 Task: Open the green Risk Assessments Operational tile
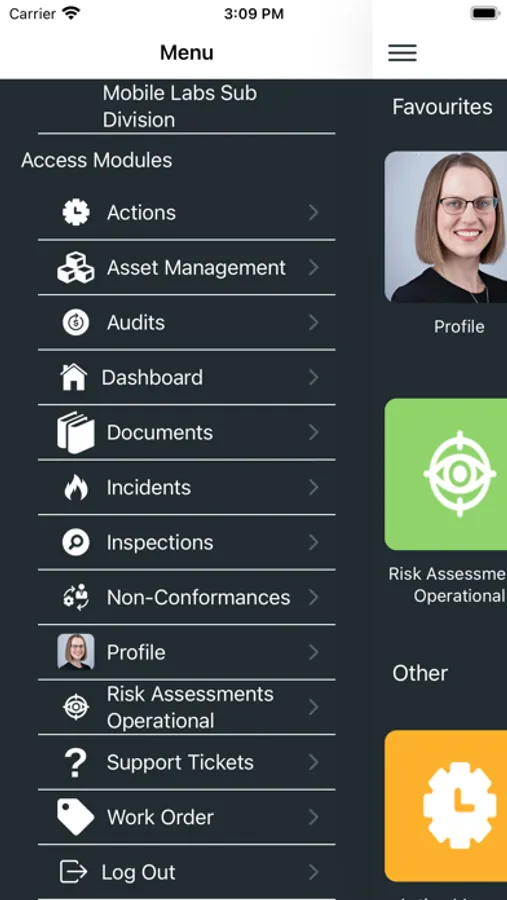coord(446,474)
